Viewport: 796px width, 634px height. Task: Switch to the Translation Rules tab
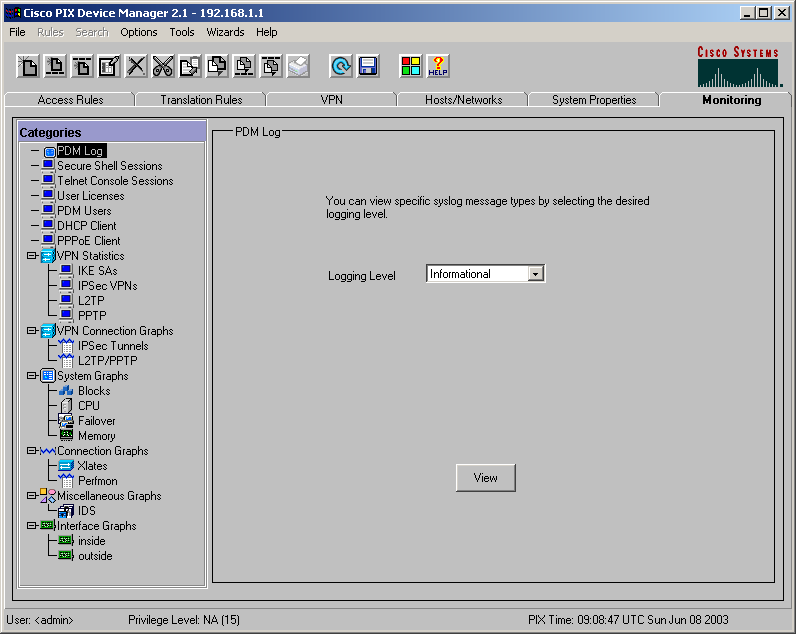[x=201, y=99]
